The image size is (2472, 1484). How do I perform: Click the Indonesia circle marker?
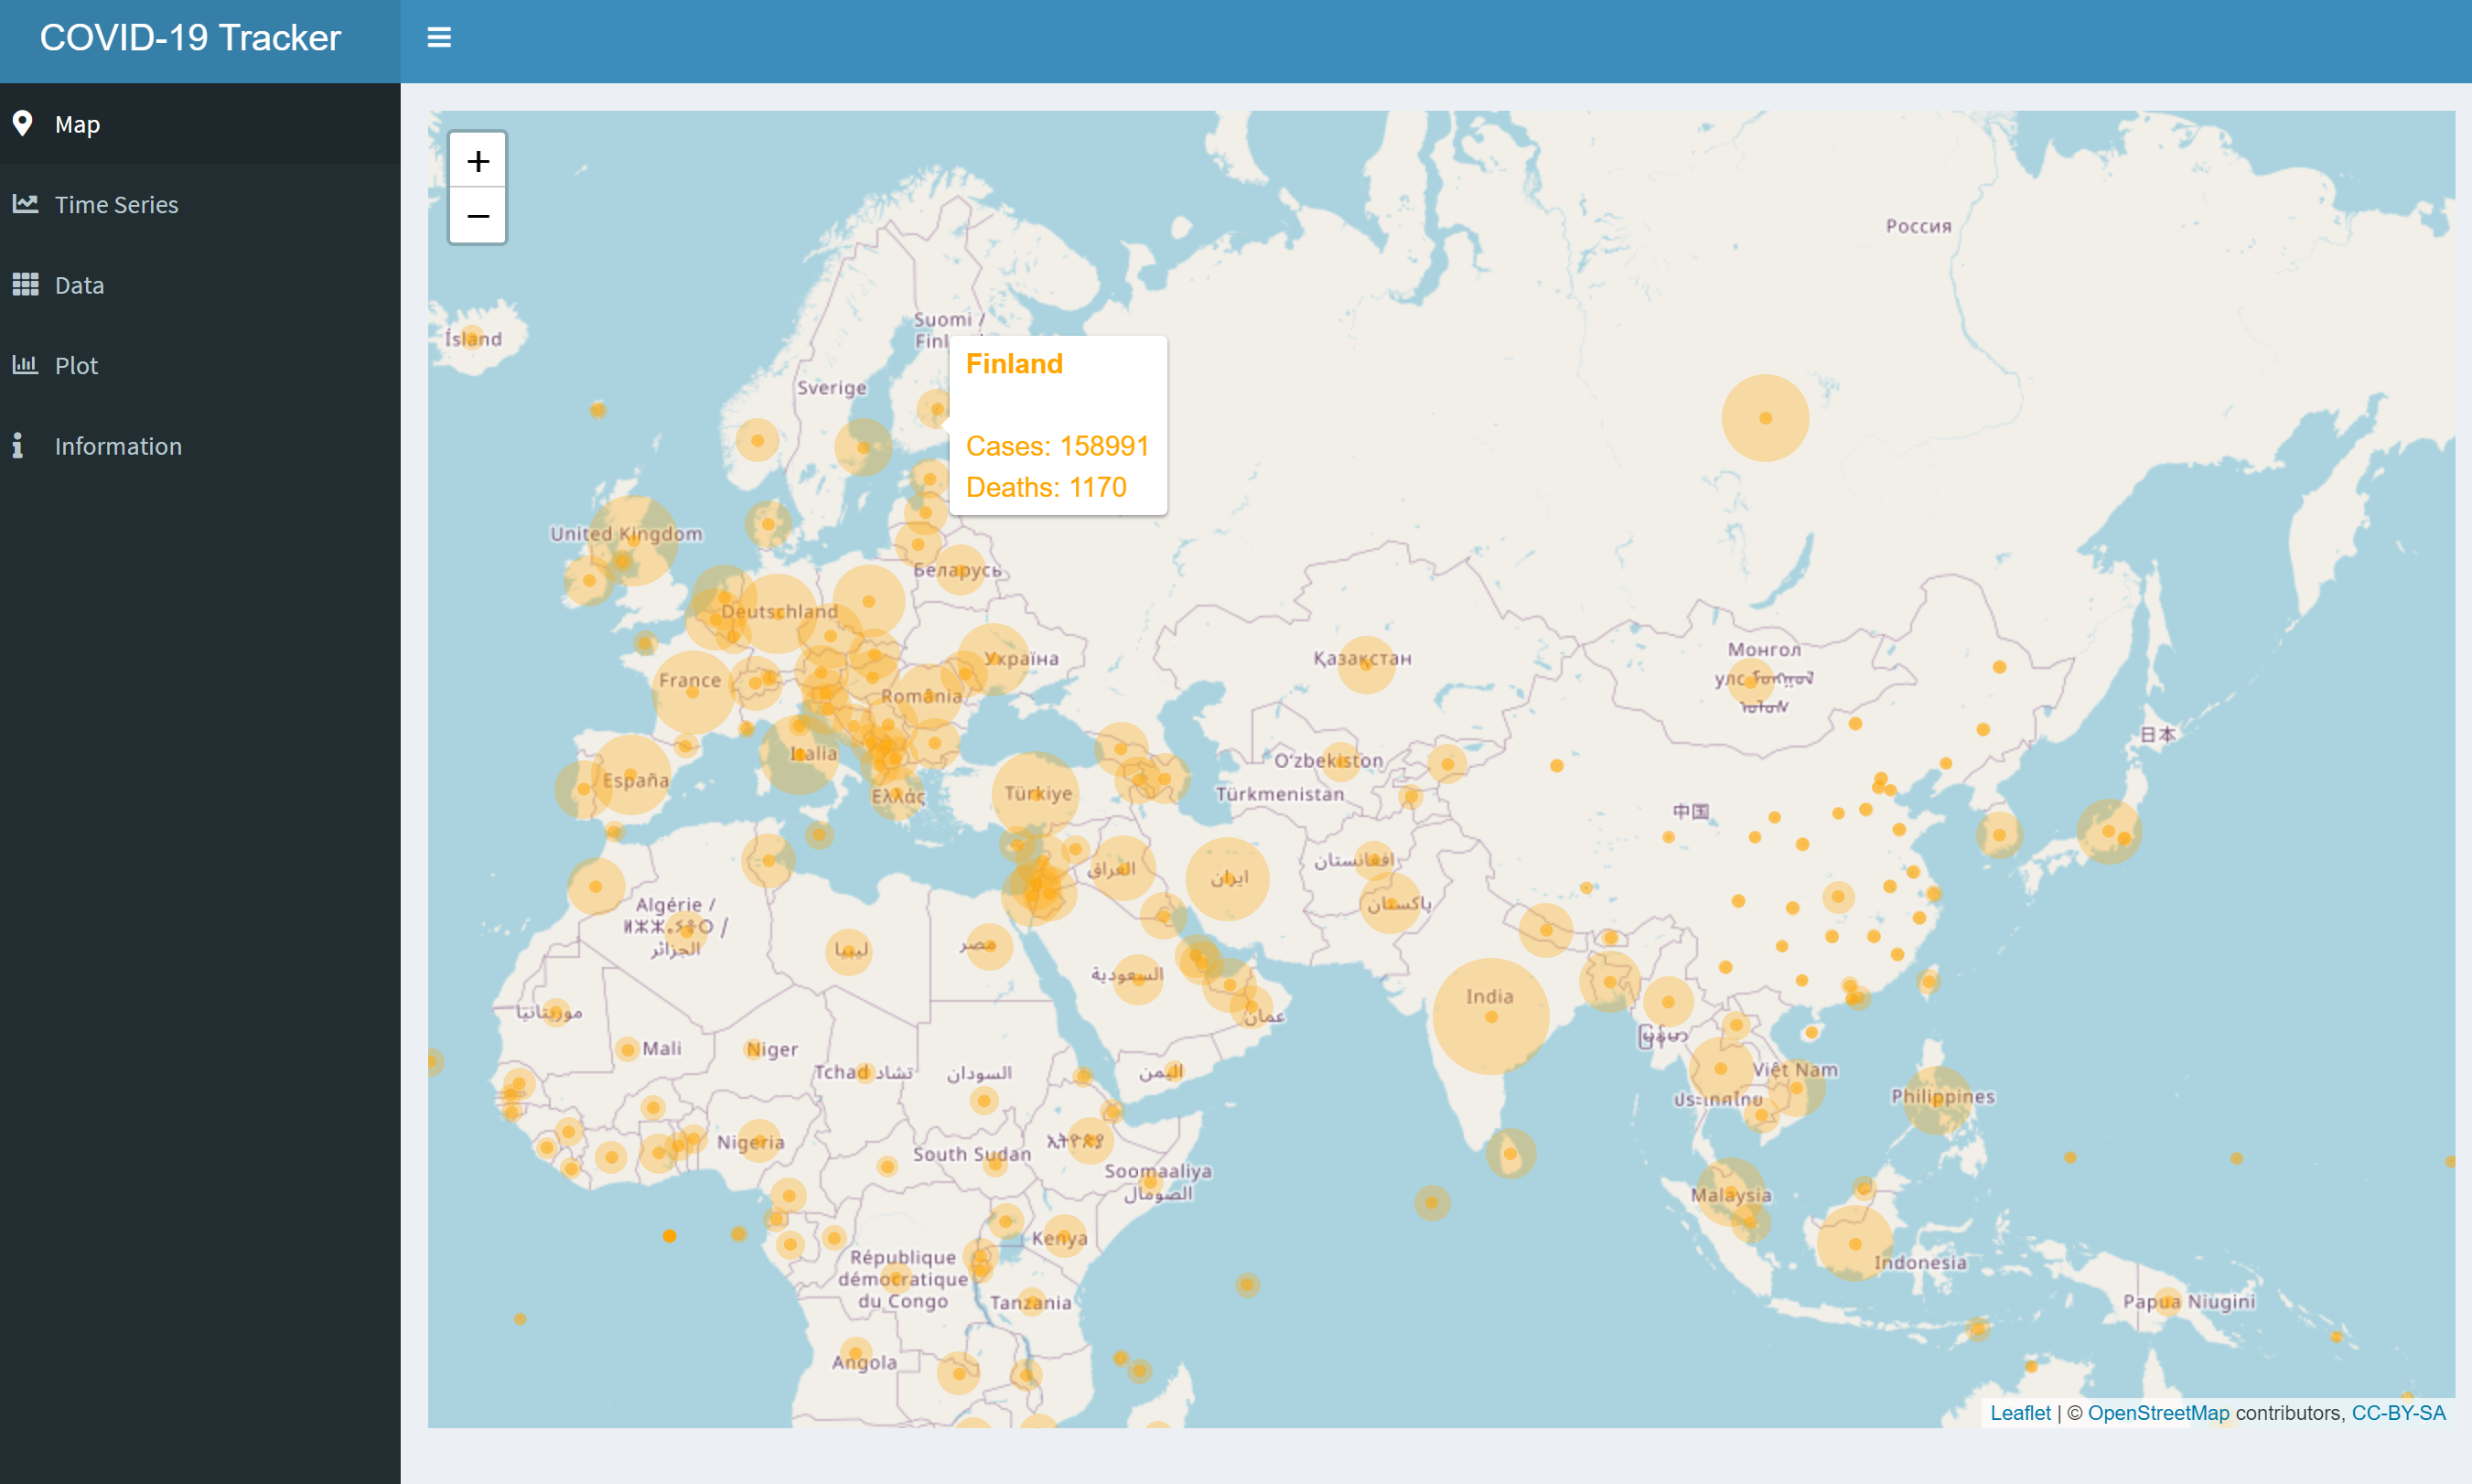(1855, 1244)
